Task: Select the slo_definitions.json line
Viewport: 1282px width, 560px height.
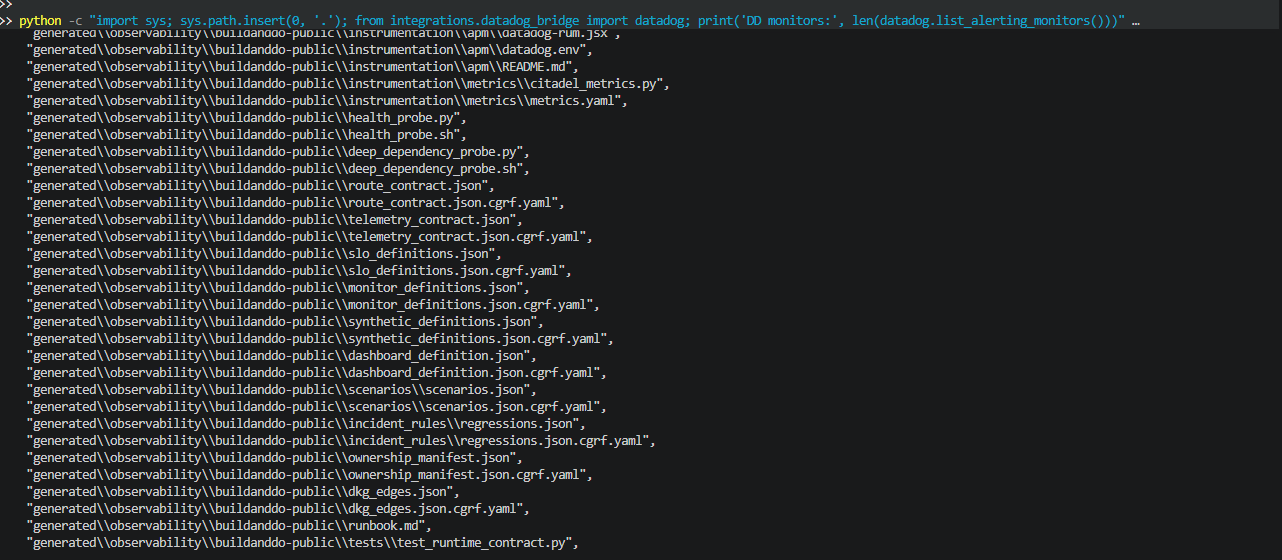Action: point(262,254)
